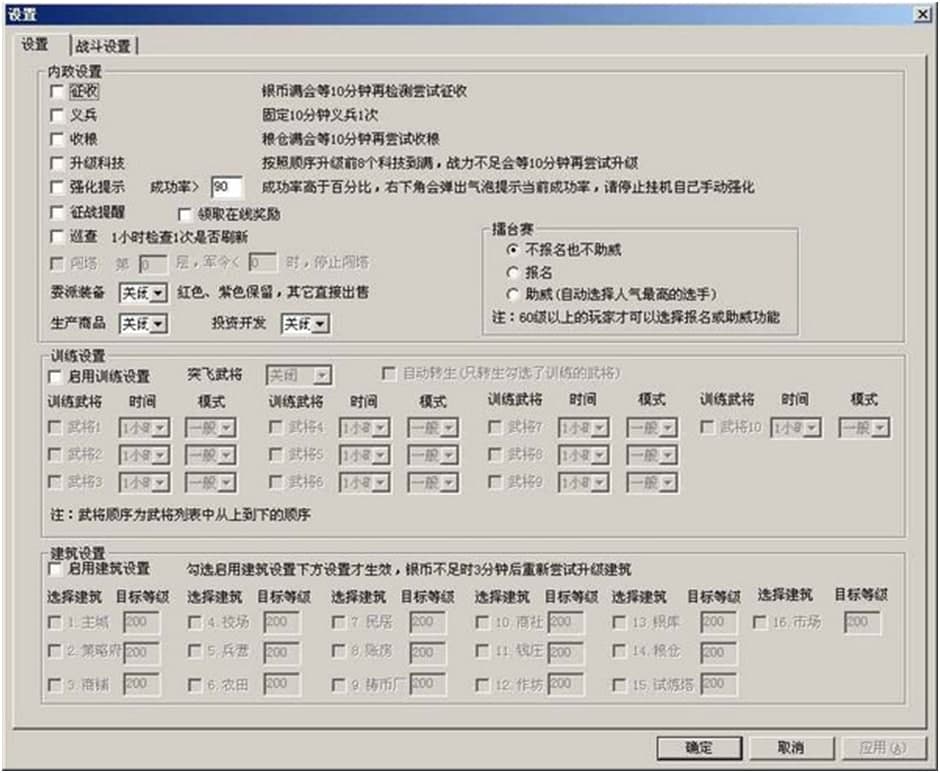Open the 投资开发 dropdown

click(306, 324)
